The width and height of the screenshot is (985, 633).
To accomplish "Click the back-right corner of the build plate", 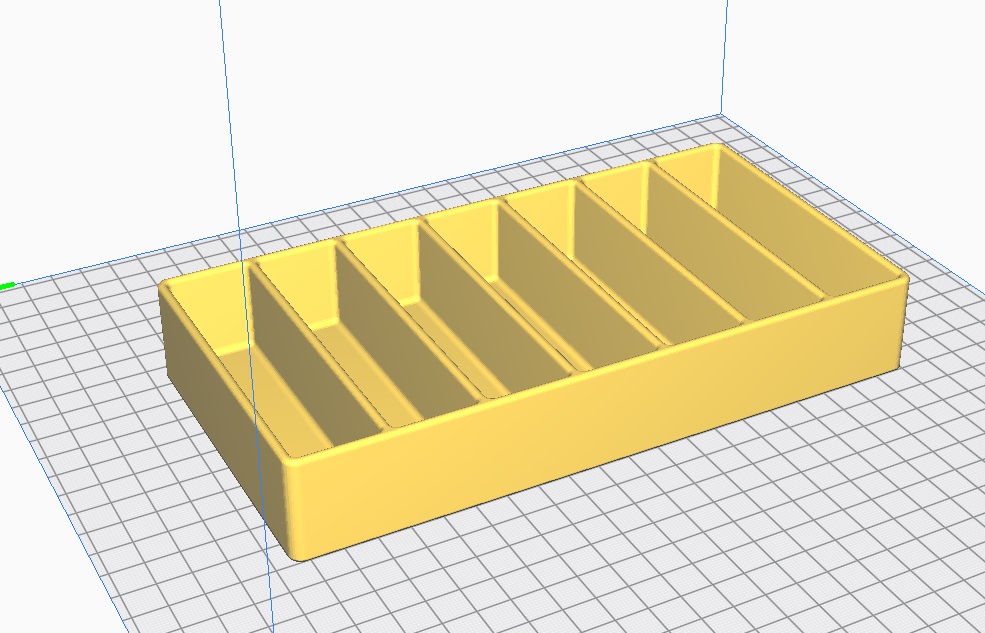I will point(723,116).
